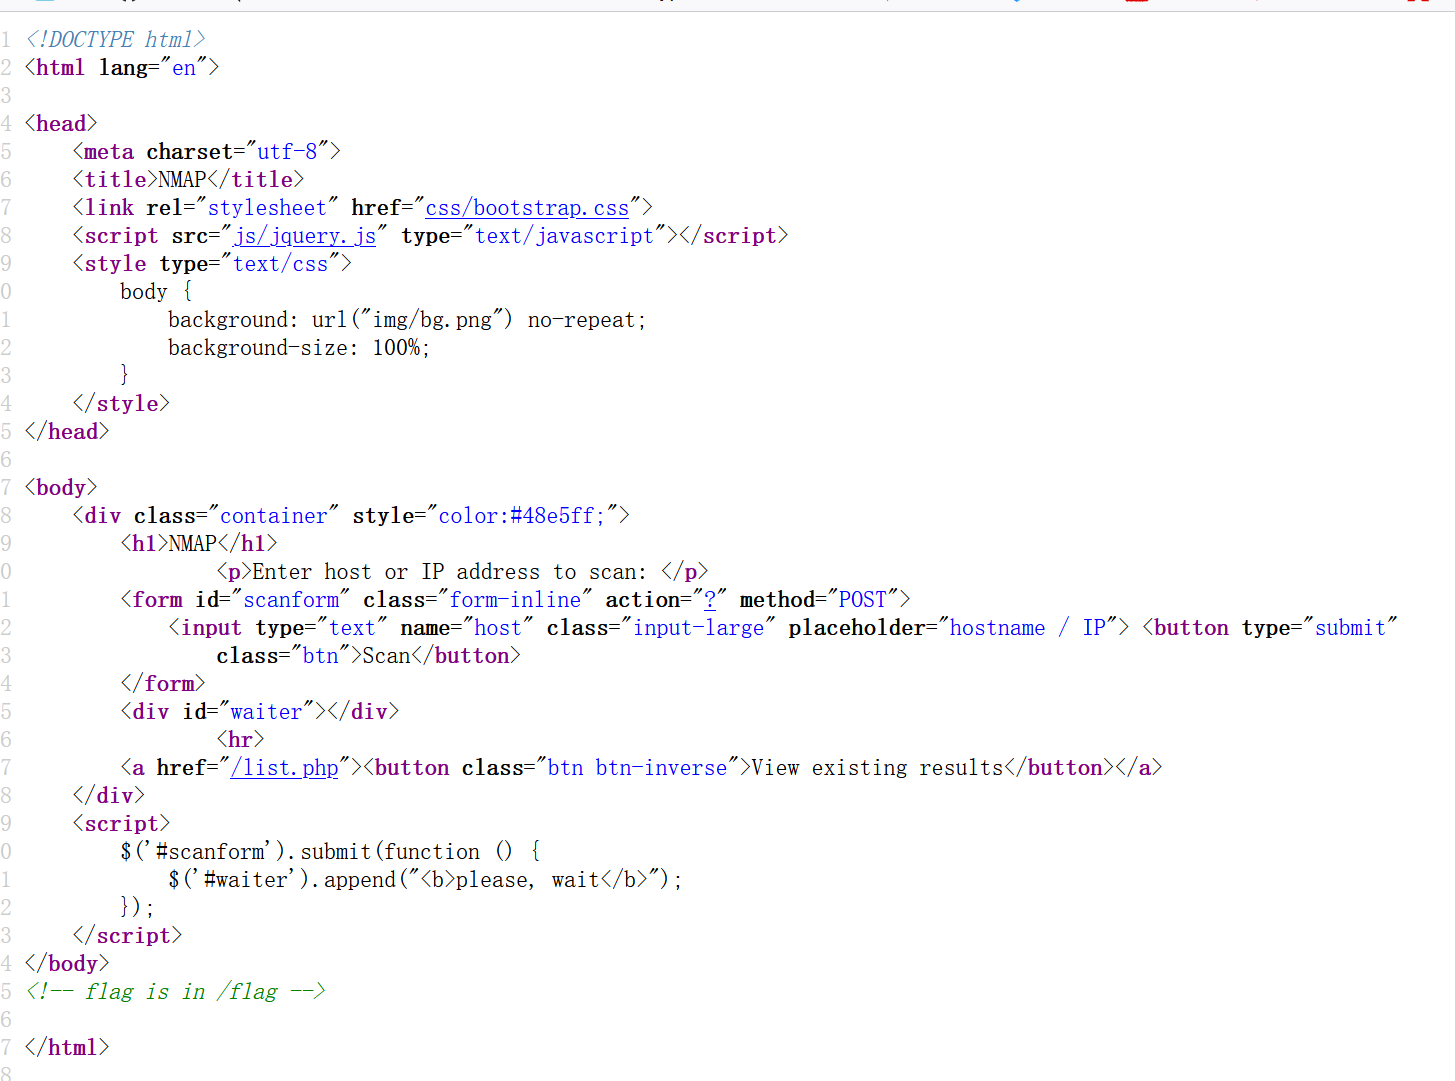Open the css/bootstrap.css link
This screenshot has width=1455, height=1081.
click(527, 208)
